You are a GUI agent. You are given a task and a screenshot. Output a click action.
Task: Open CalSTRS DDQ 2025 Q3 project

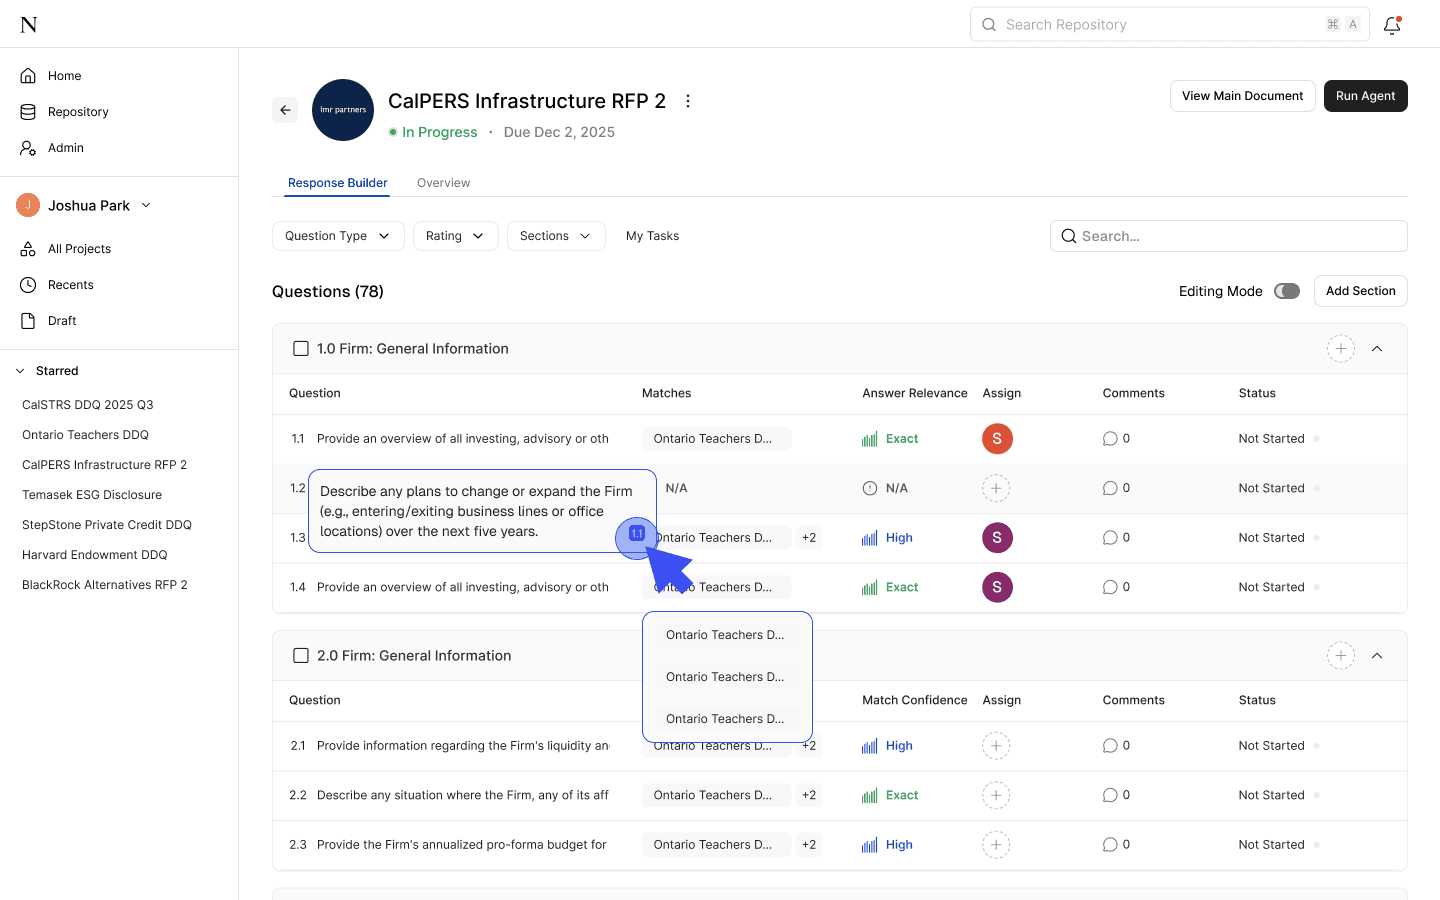click(x=88, y=405)
